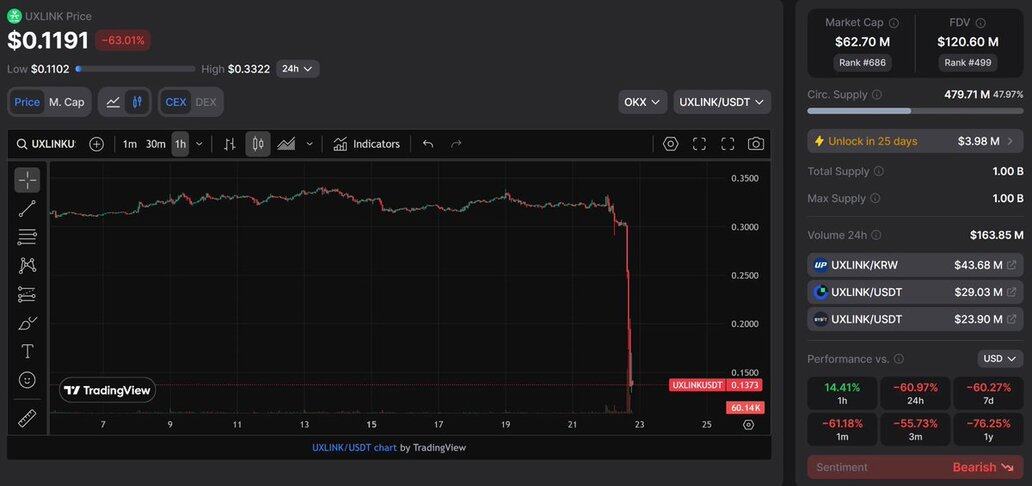Show FDV info tooltip icon
1032x486 pixels.
tap(981, 23)
